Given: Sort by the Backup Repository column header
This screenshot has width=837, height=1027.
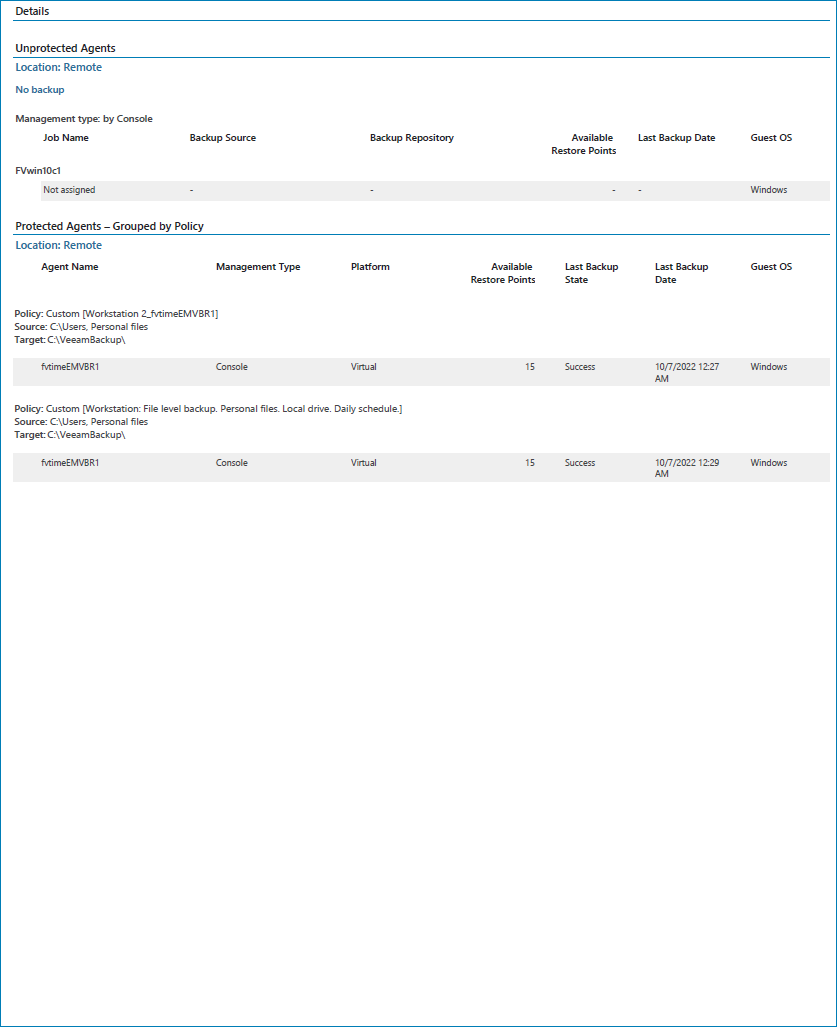Looking at the screenshot, I should pyautogui.click(x=411, y=137).
